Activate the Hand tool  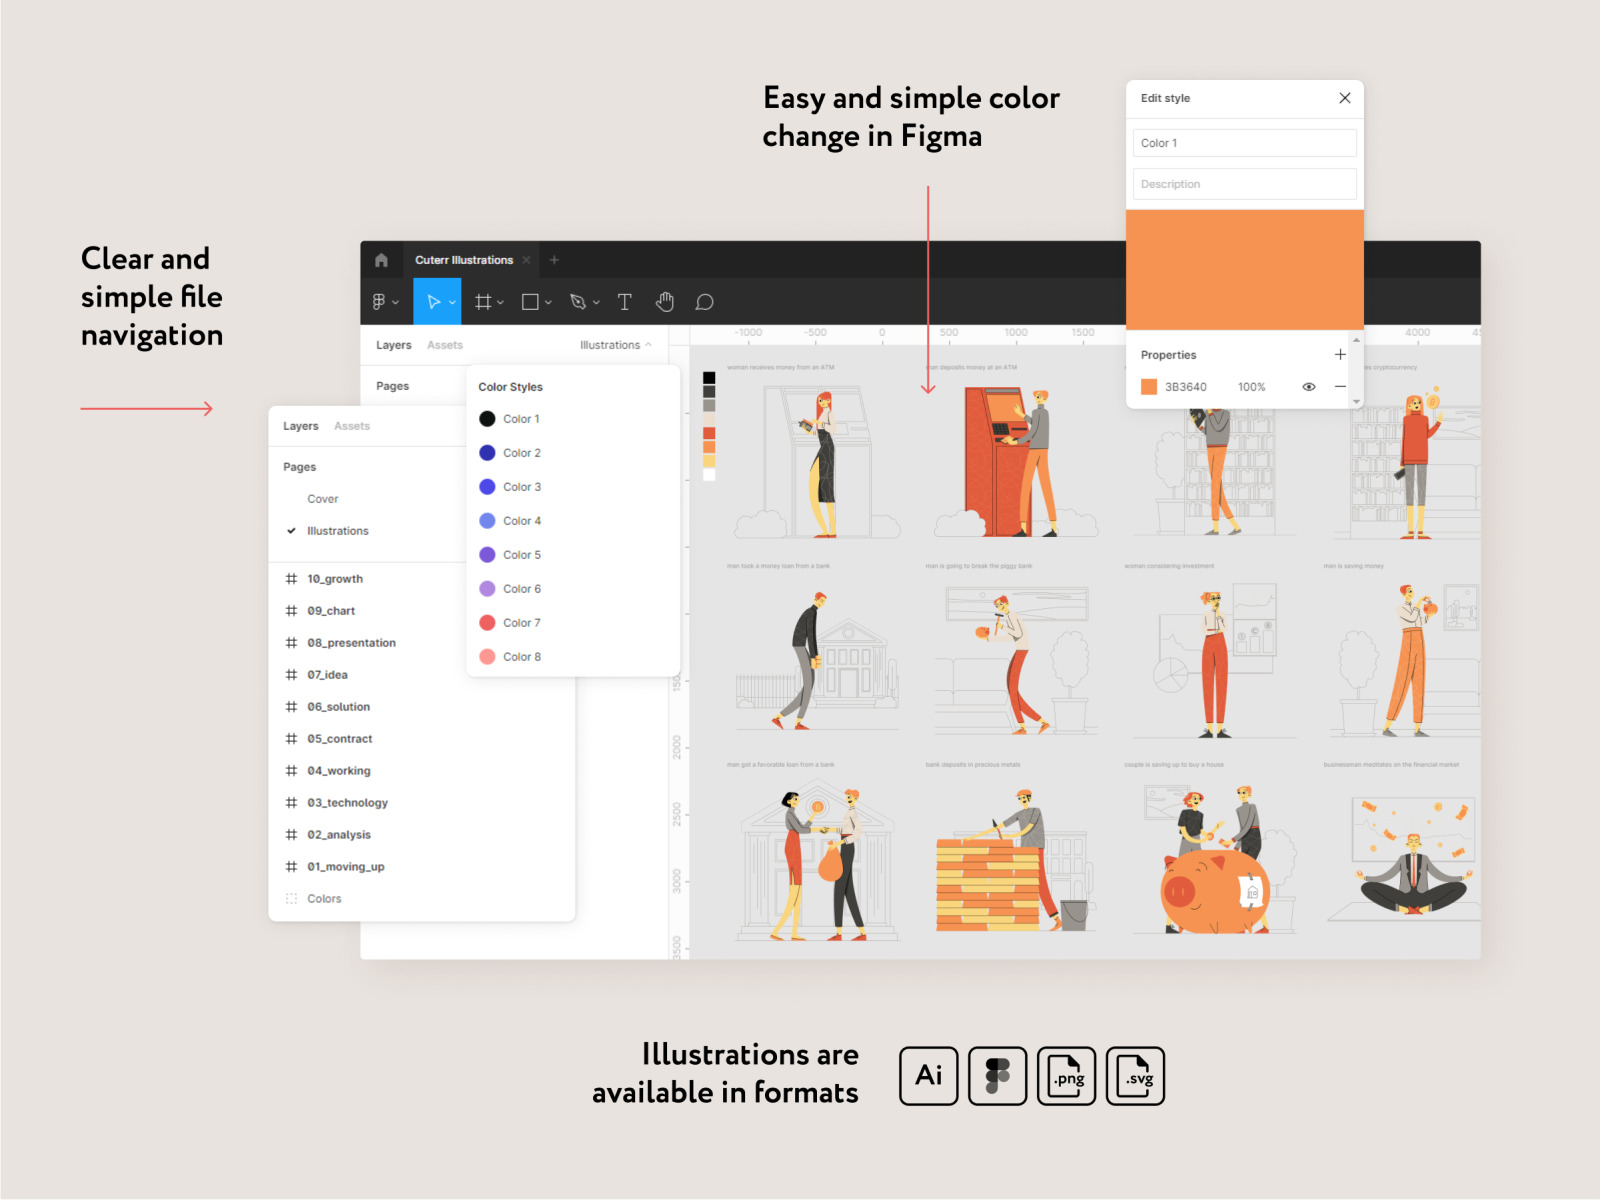(665, 302)
